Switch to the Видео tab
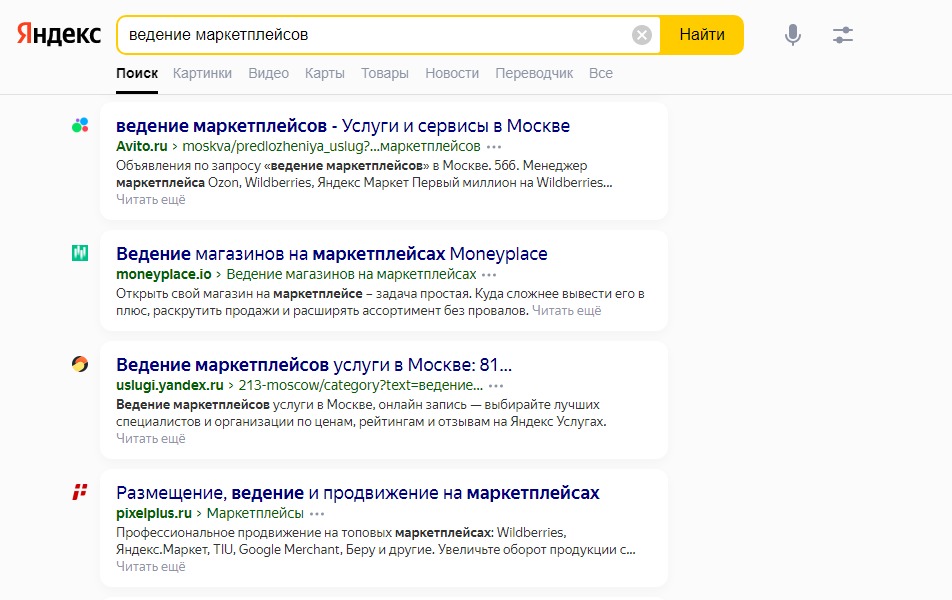 pos(268,73)
